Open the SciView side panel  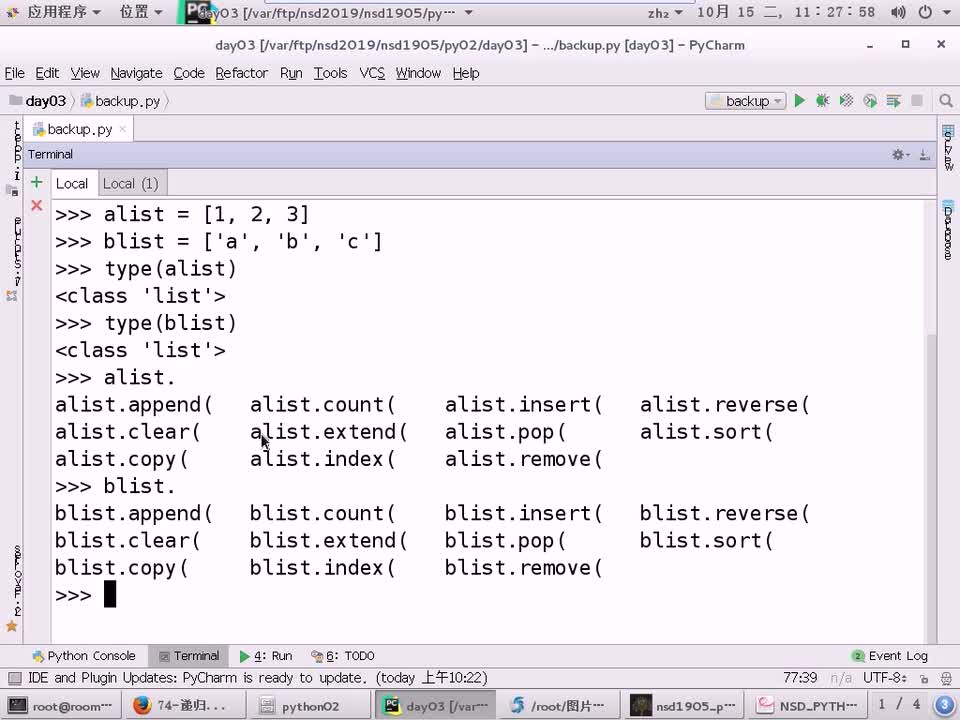[x=948, y=148]
